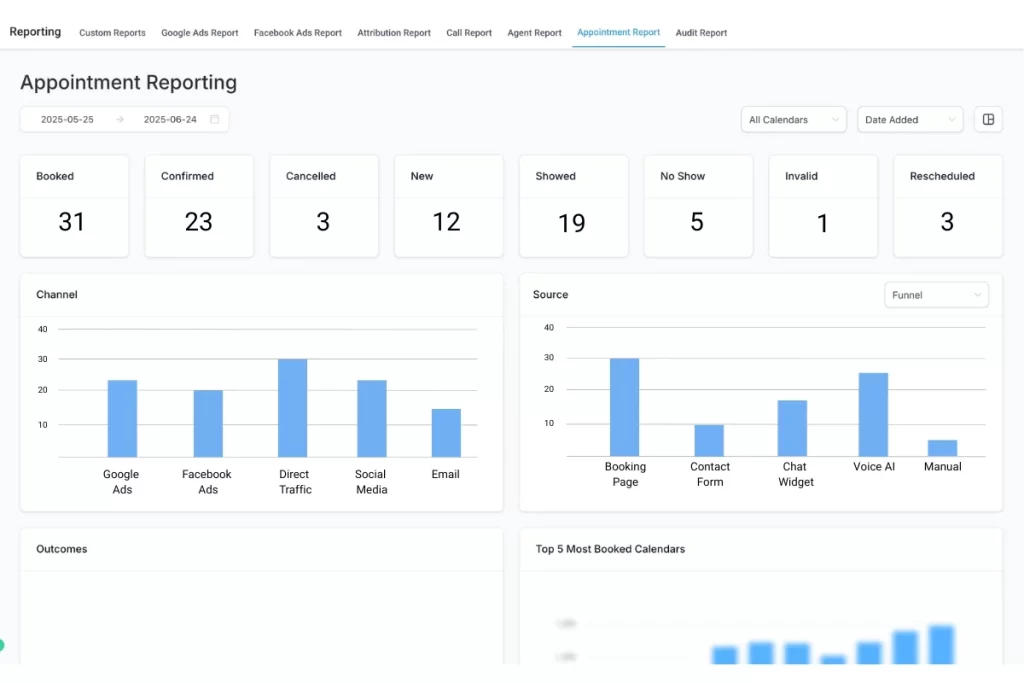The image size is (1024, 683).
Task: Click the start date 2025-05-25 field
Action: click(67, 119)
